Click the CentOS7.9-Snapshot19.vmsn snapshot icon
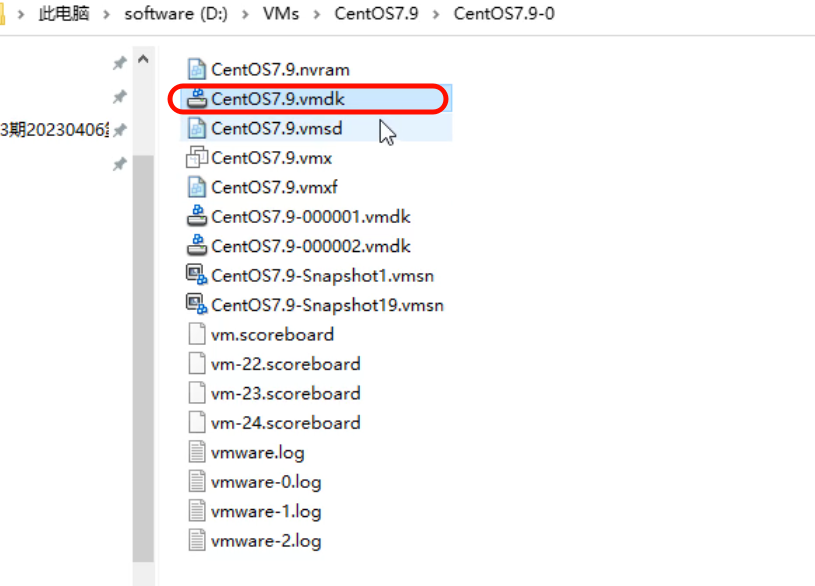The height and width of the screenshot is (586, 815). (x=197, y=305)
